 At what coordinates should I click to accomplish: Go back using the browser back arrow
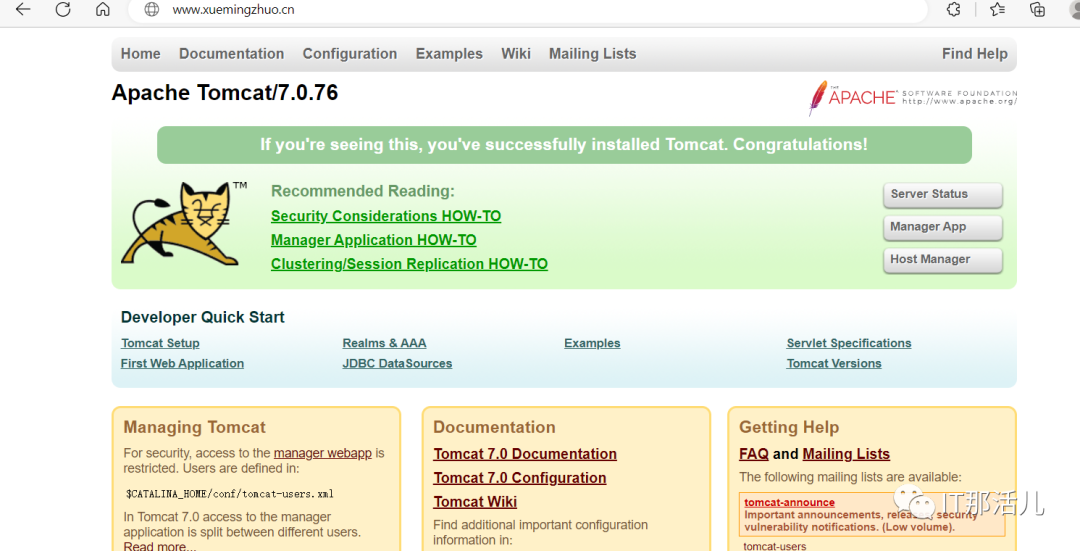(23, 9)
